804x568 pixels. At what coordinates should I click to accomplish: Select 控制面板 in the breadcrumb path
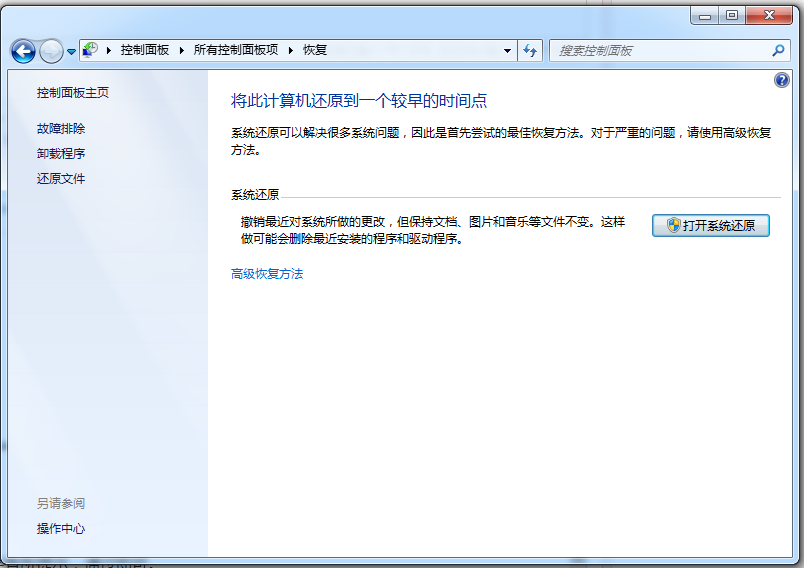click(145, 50)
